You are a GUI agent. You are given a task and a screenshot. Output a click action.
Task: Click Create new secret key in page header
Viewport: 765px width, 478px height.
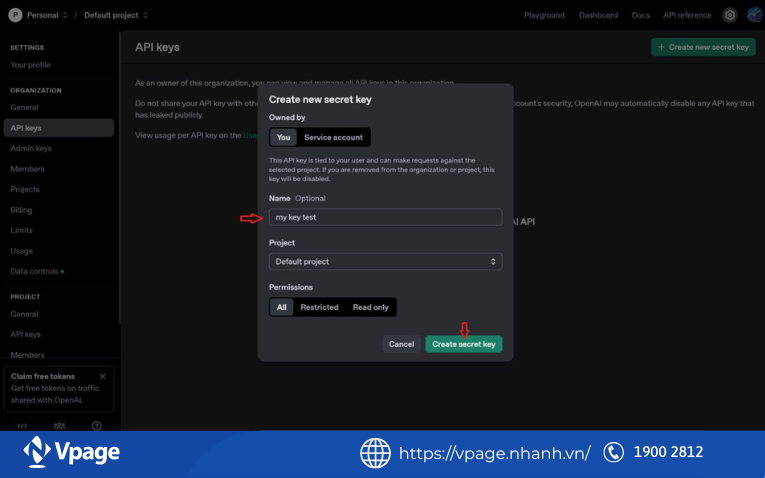tap(703, 47)
